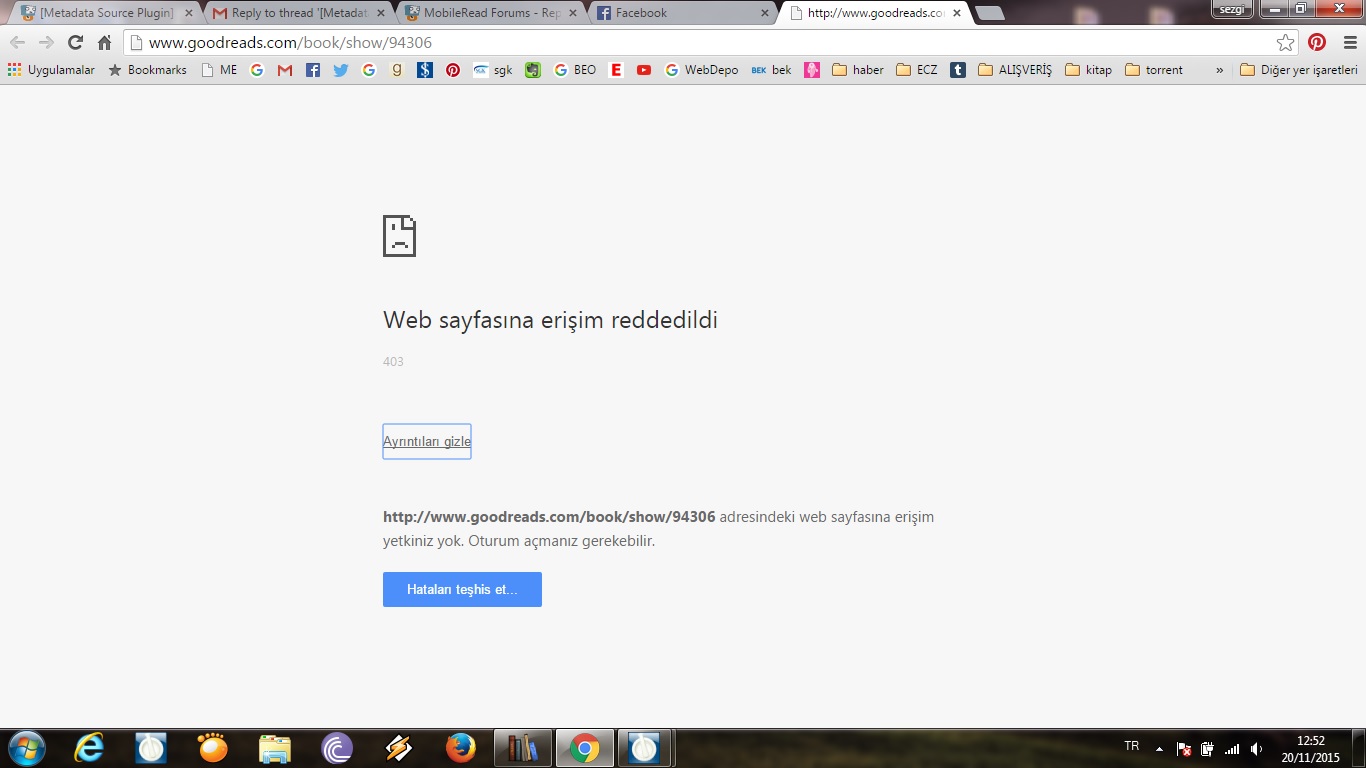Open the sgk bookmark
The height and width of the screenshot is (768, 1366).
[493, 70]
